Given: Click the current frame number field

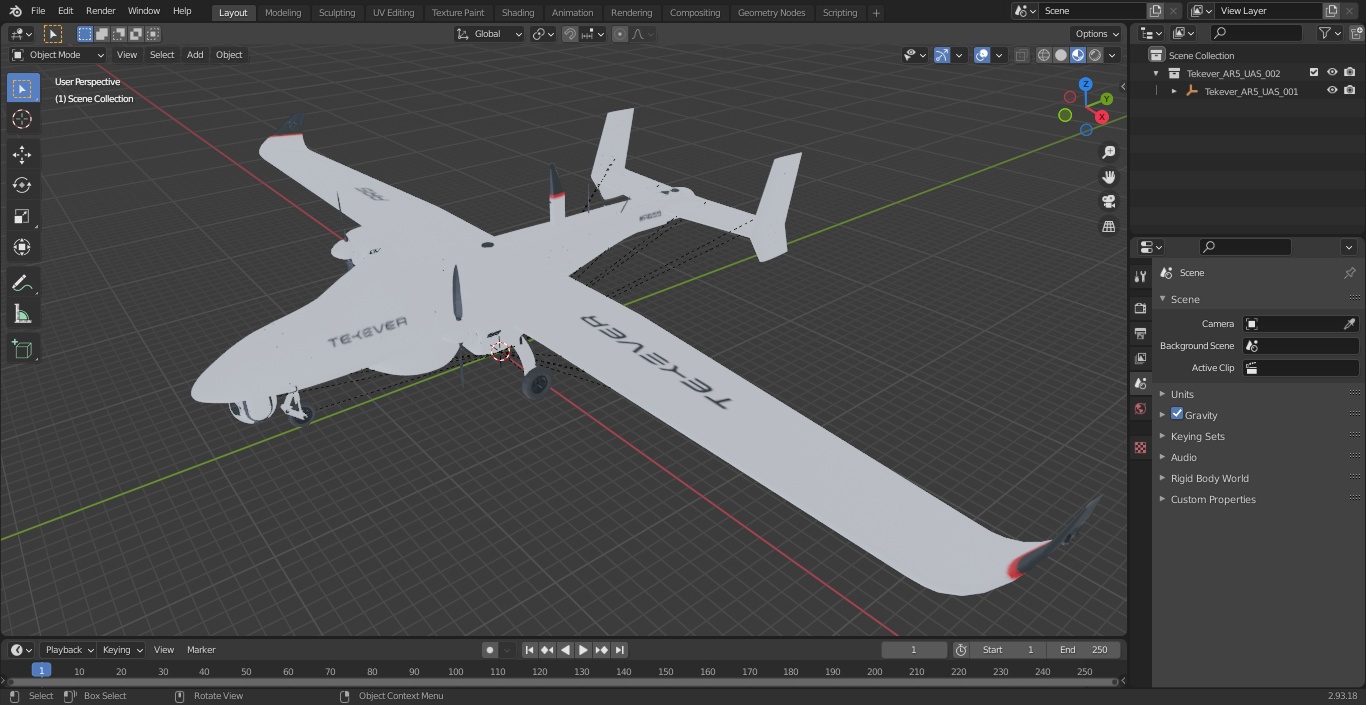Looking at the screenshot, I should tap(913, 650).
